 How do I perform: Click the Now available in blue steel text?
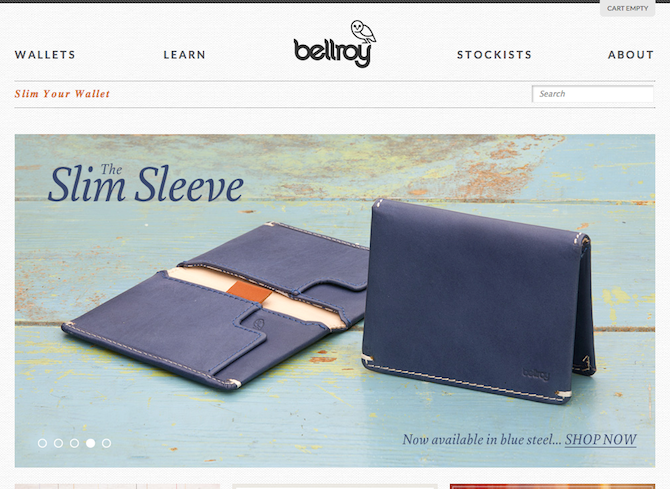(482, 439)
